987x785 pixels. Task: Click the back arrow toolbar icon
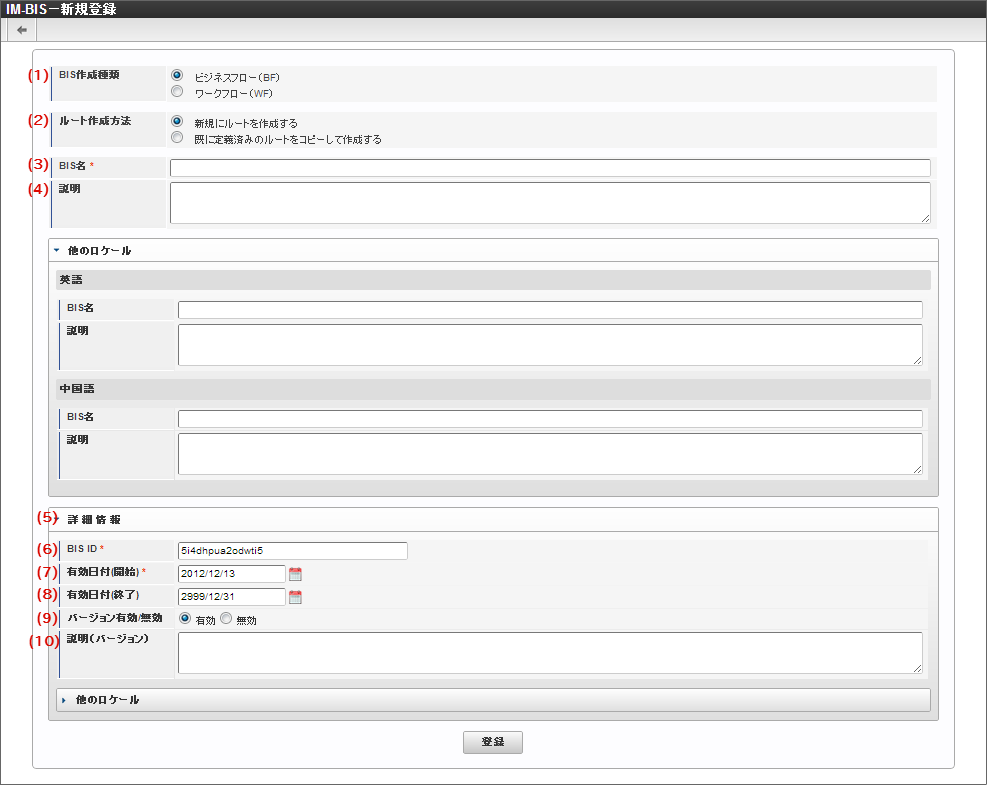[x=22, y=30]
